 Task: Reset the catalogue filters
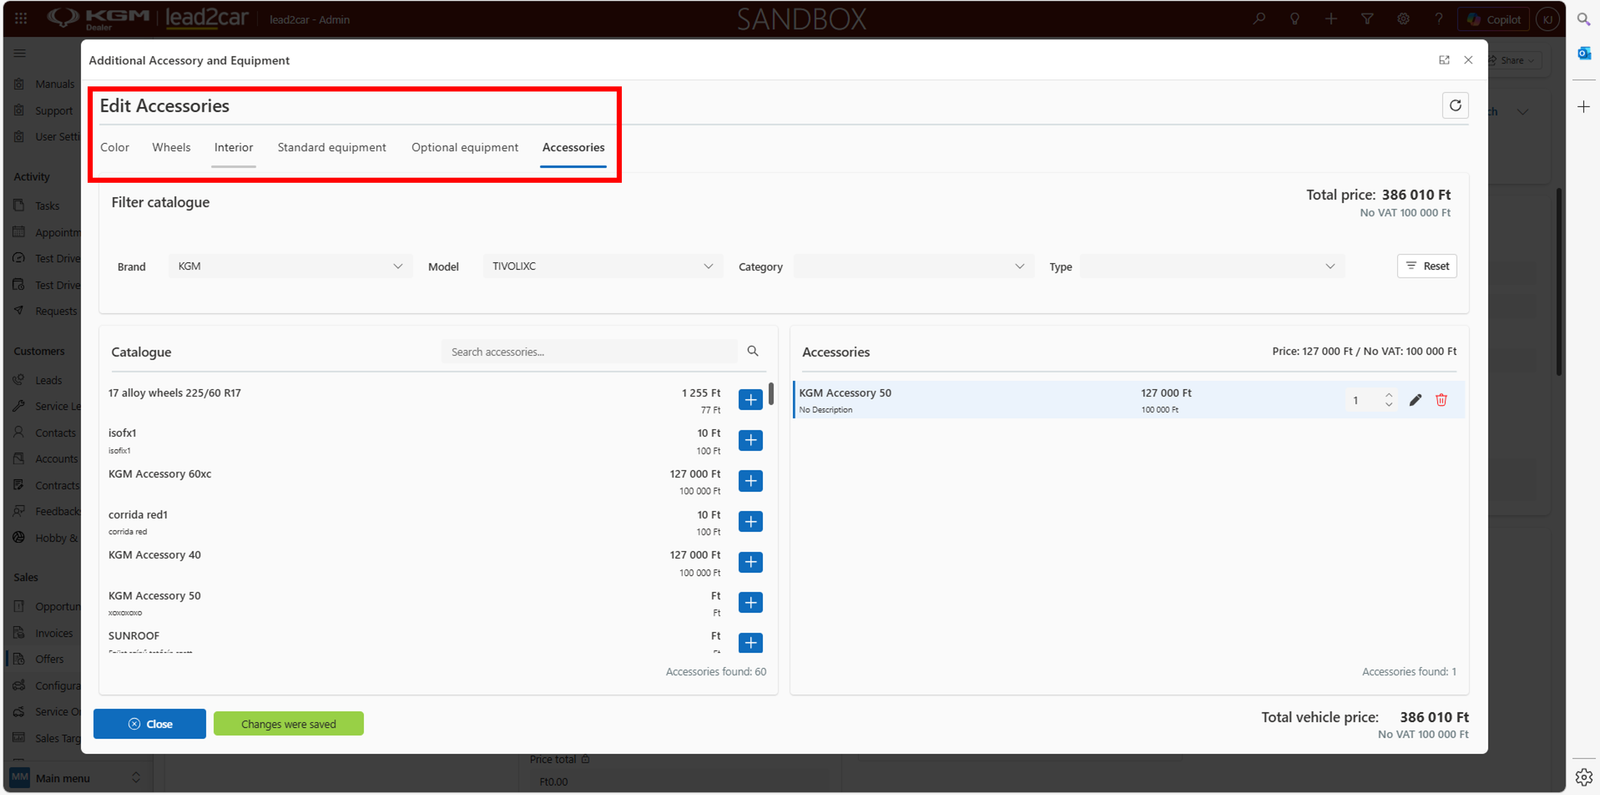pyautogui.click(x=1427, y=266)
